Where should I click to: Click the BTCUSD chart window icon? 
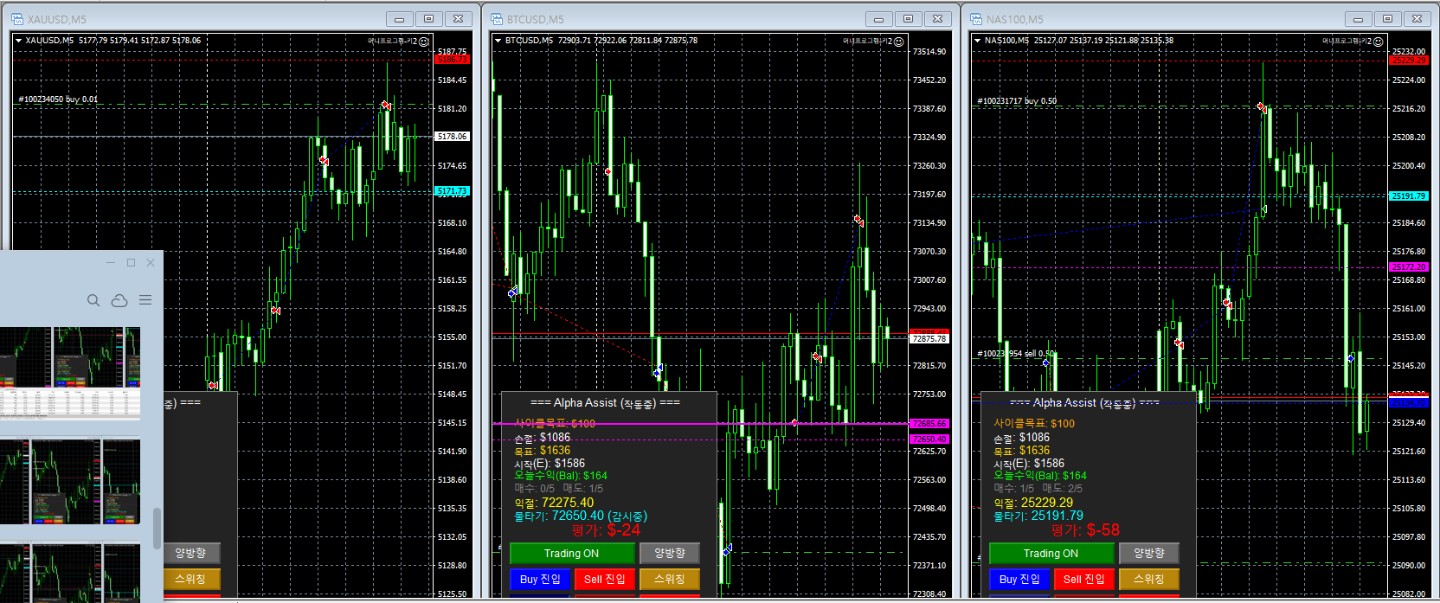pyautogui.click(x=496, y=19)
